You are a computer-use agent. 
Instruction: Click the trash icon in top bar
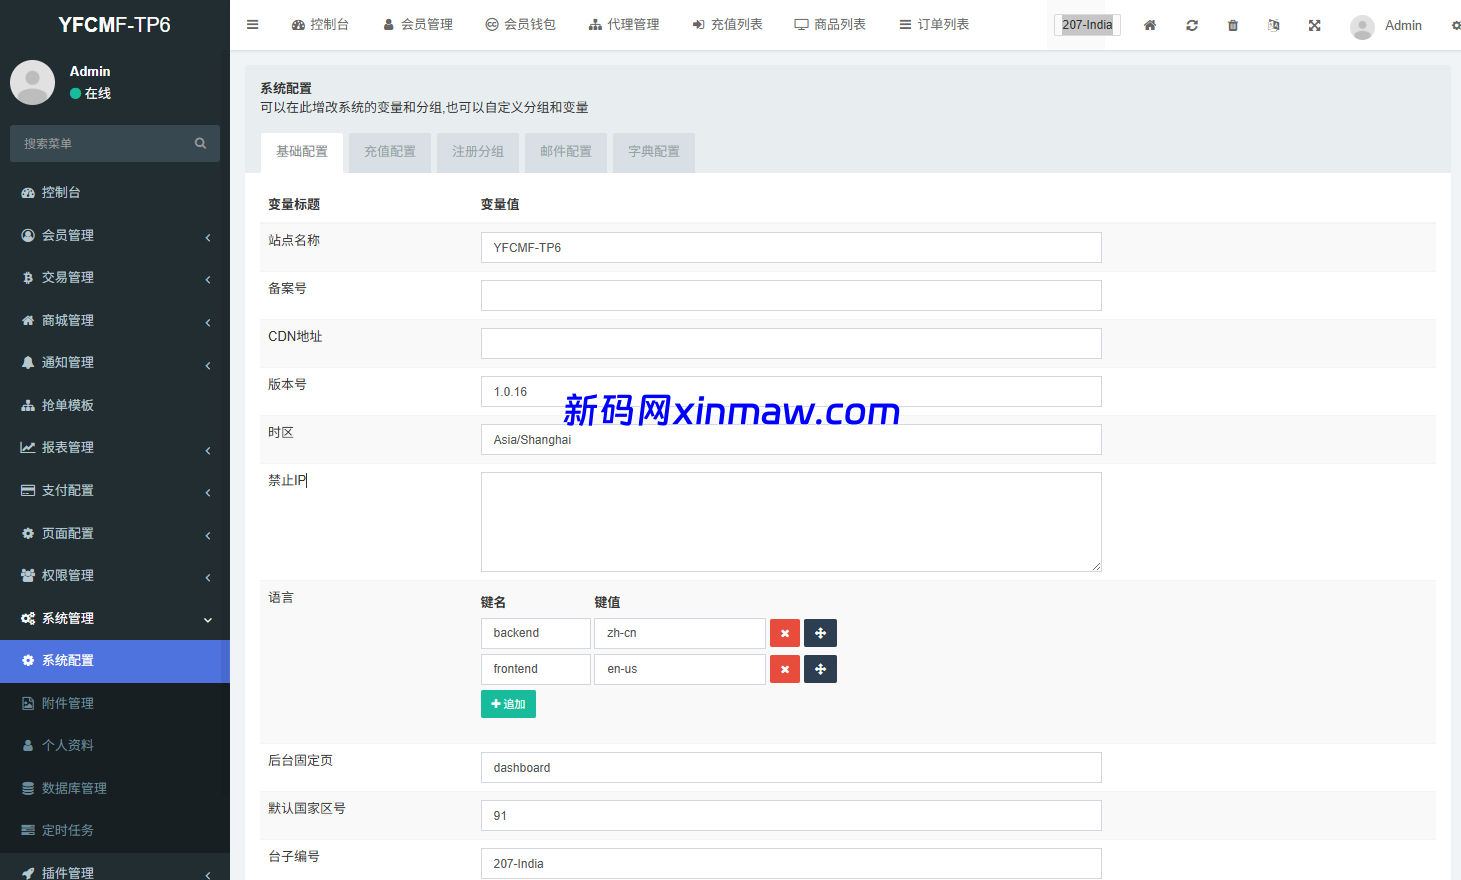pyautogui.click(x=1233, y=25)
